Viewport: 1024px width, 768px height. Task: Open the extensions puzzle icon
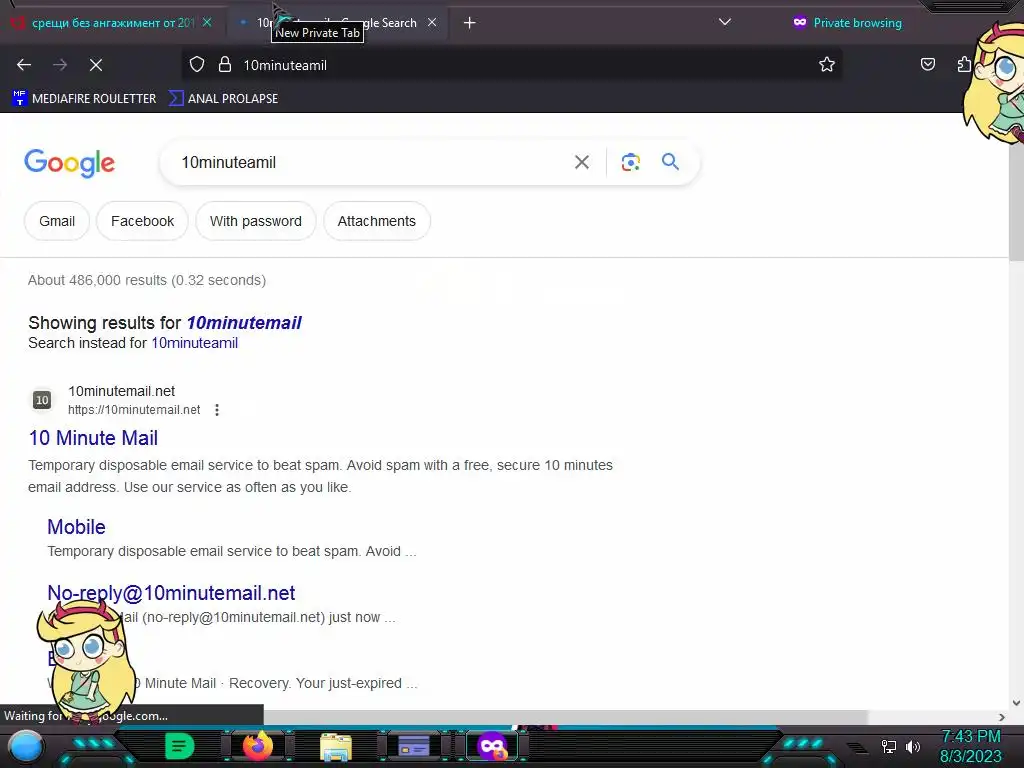click(964, 64)
